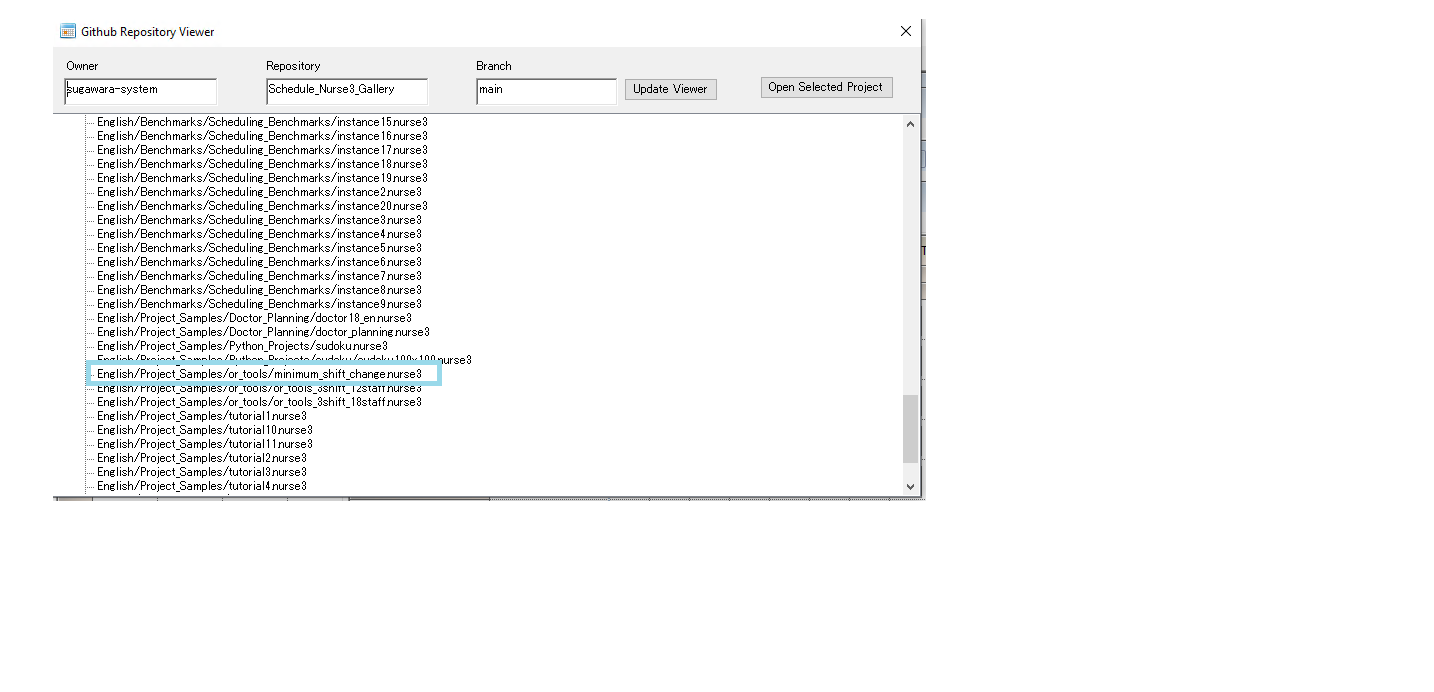Select instance7.nurse3 in the file tree
The image size is (1434, 692).
[x=259, y=276]
